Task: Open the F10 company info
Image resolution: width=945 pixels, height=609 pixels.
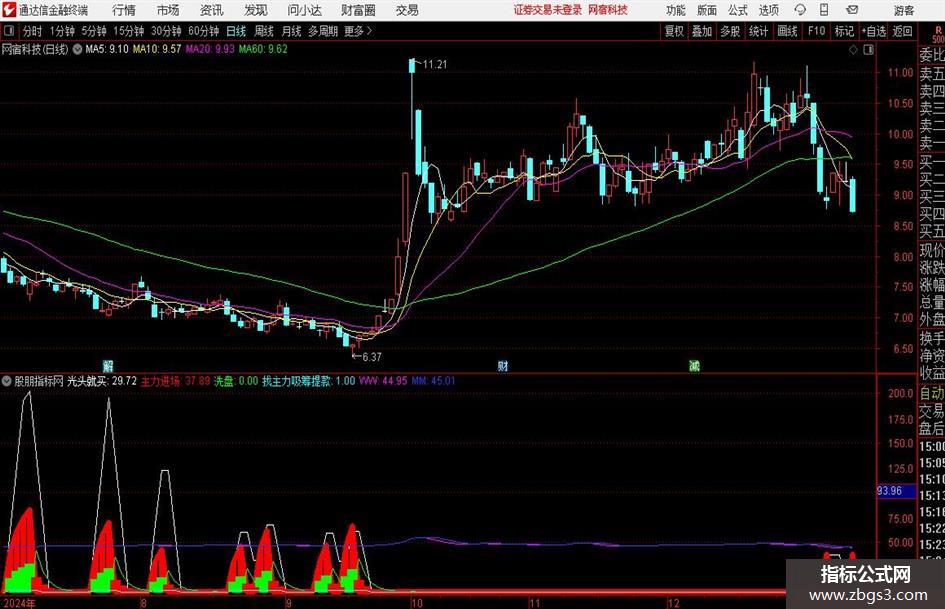Action: click(817, 31)
